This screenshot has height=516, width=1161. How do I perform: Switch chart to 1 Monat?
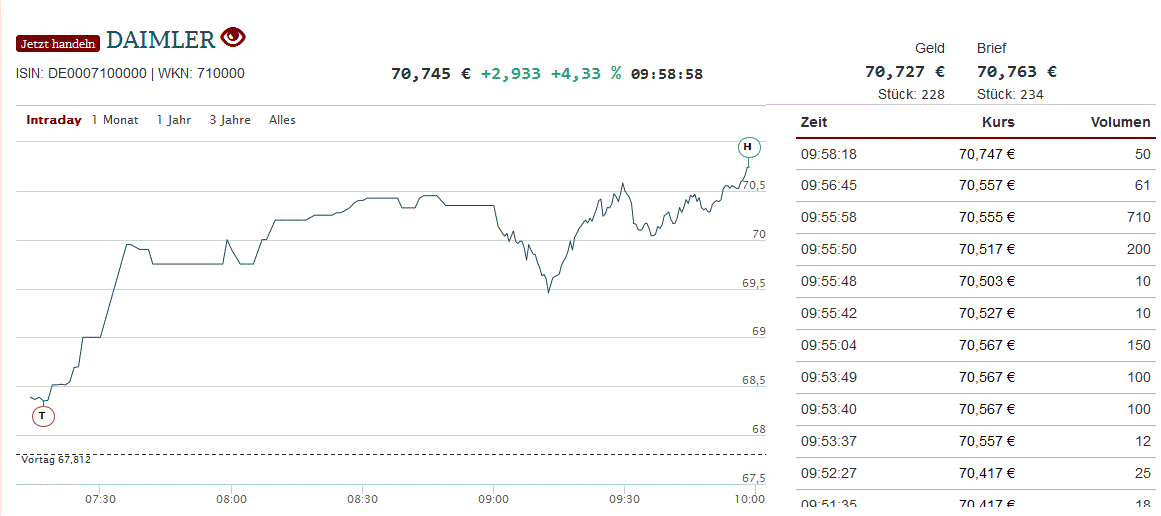pos(115,120)
